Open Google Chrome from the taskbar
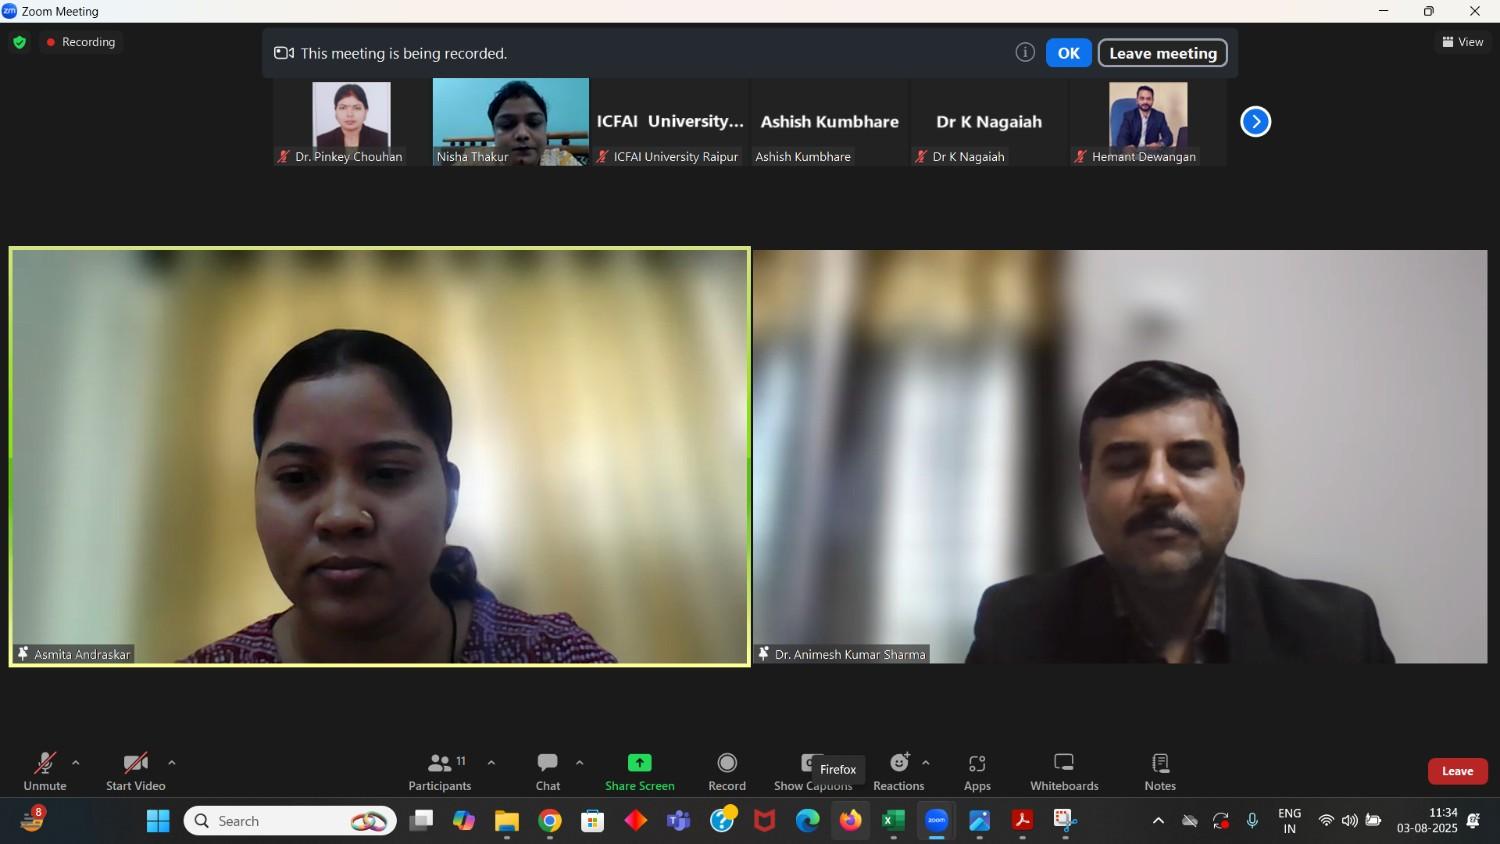The image size is (1500, 844). click(x=550, y=821)
